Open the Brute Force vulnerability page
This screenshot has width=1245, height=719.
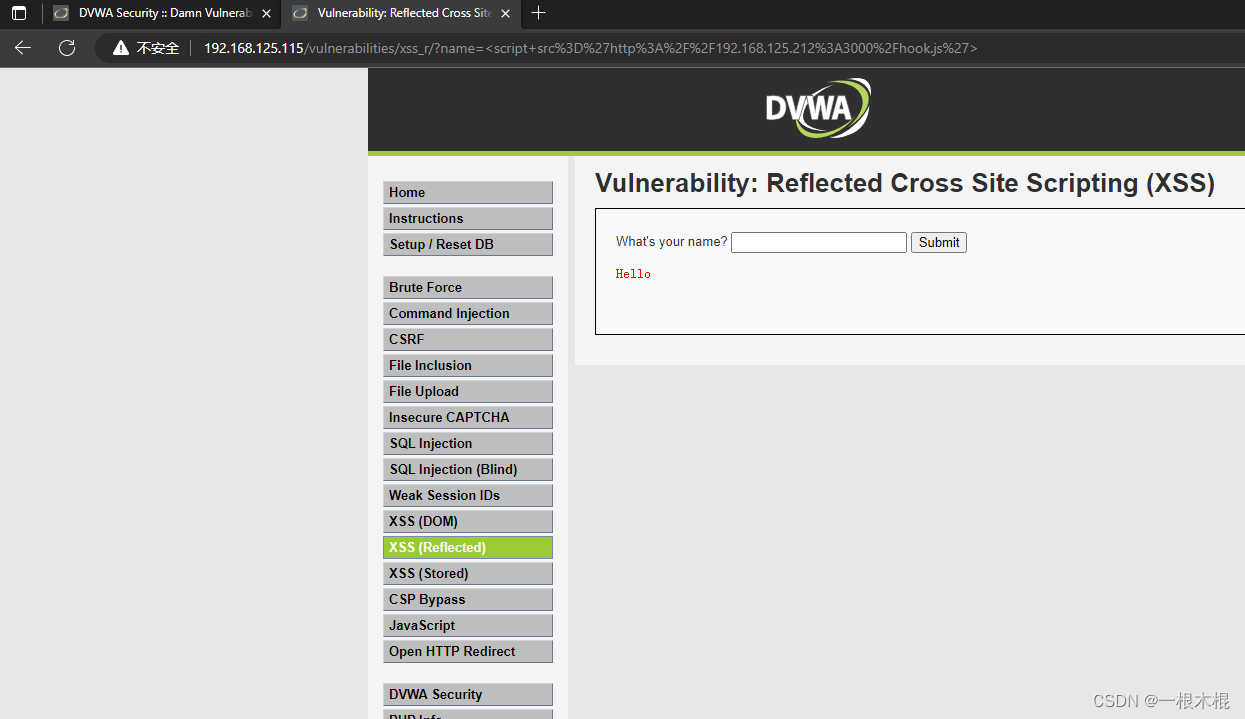click(468, 287)
